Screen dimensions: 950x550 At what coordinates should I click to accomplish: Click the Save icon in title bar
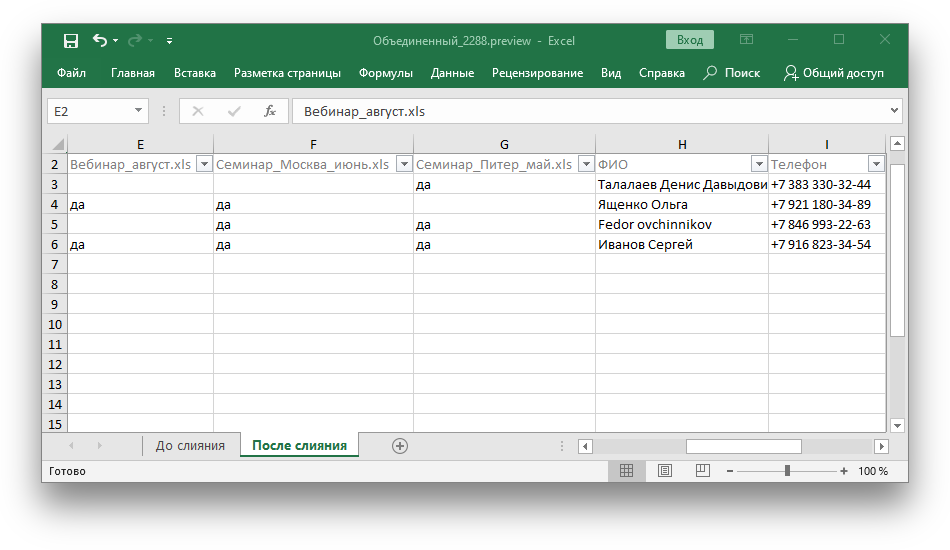click(71, 40)
